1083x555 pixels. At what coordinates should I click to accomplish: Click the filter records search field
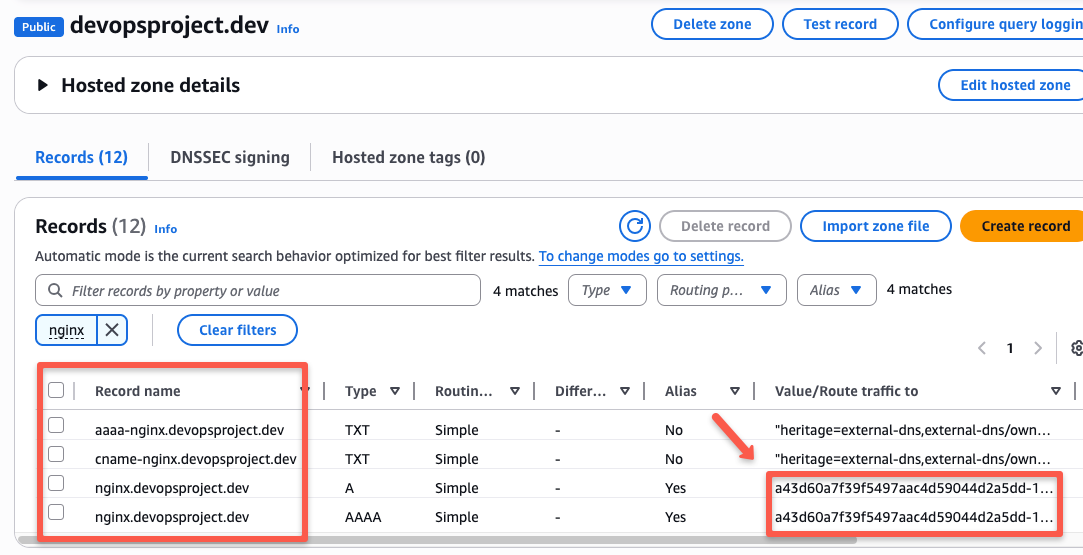258,291
